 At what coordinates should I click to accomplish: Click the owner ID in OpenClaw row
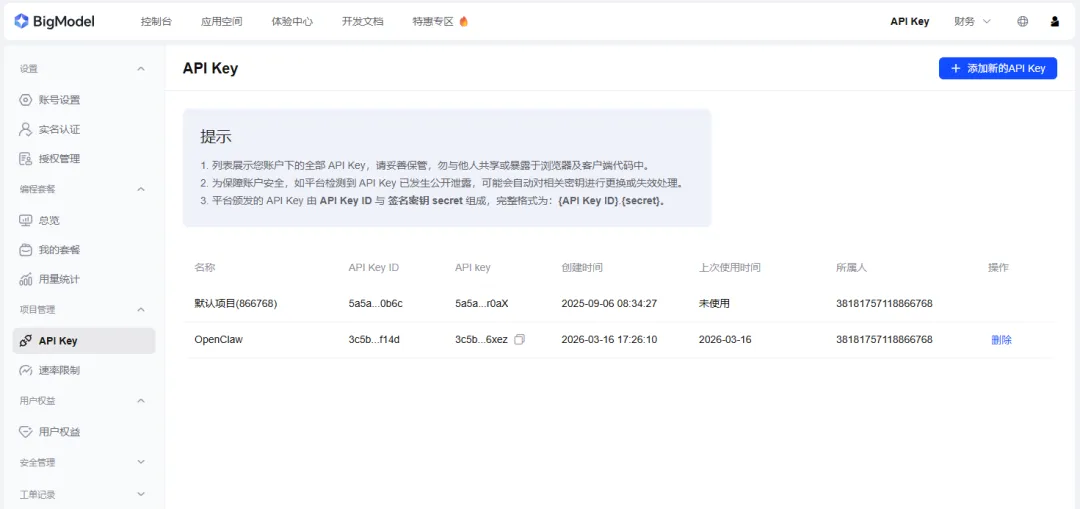click(884, 340)
